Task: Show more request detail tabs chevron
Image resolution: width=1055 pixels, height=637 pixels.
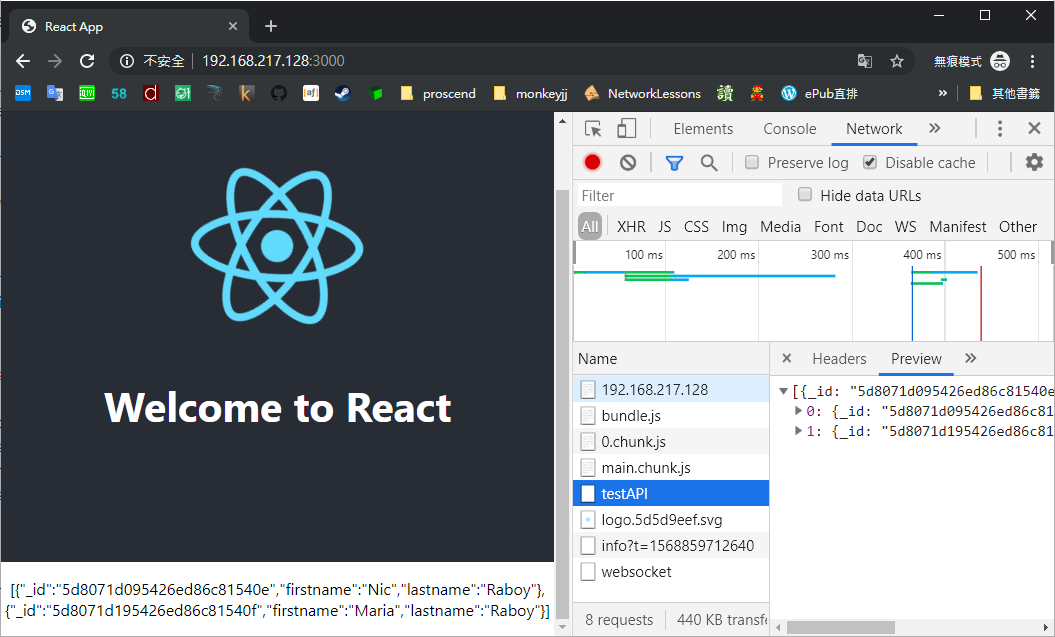Action: point(970,359)
